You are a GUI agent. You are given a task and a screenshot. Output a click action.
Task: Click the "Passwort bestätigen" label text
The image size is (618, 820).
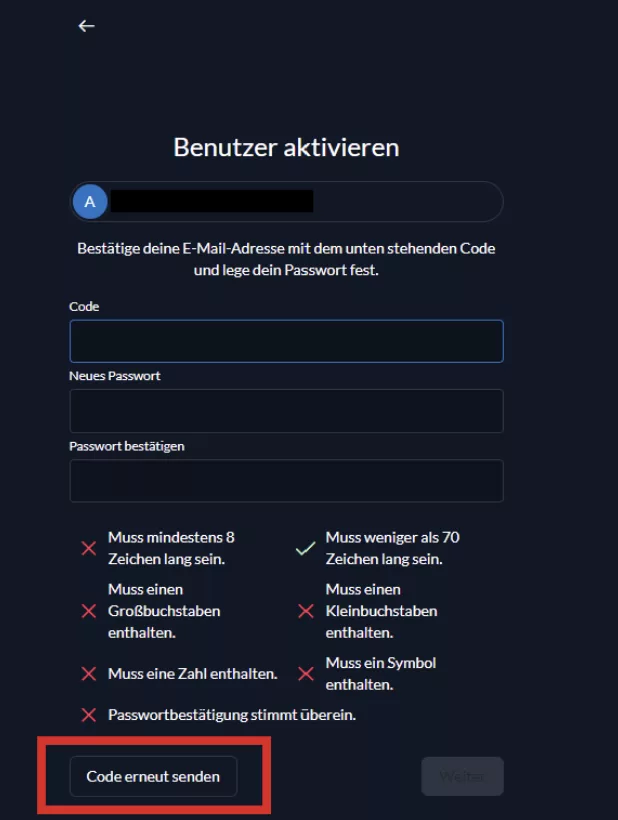pos(127,446)
